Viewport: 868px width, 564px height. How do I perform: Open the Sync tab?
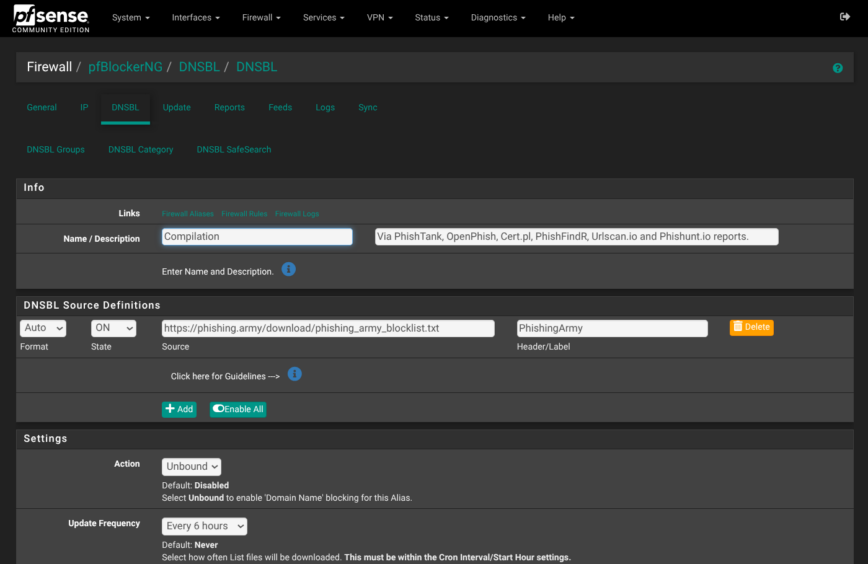tap(368, 107)
